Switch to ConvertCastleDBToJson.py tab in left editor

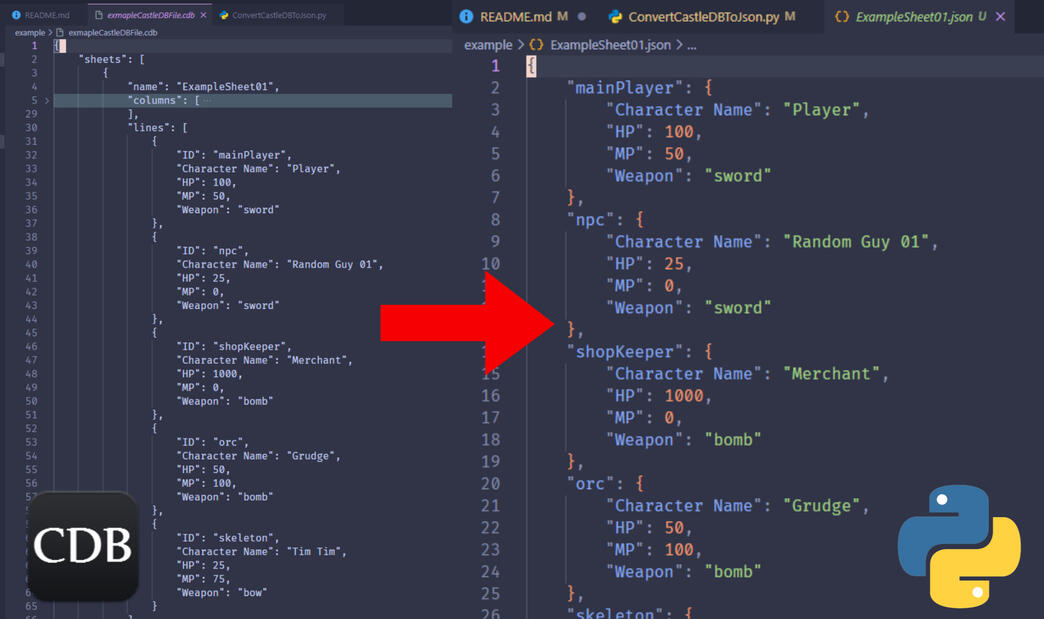[x=279, y=16]
